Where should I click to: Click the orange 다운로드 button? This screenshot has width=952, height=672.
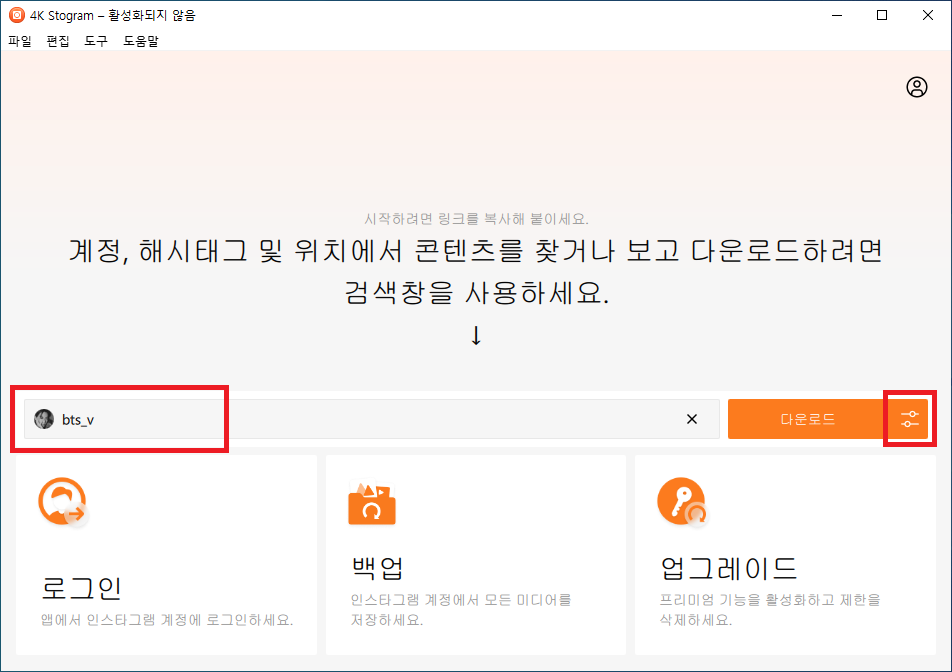click(807, 419)
